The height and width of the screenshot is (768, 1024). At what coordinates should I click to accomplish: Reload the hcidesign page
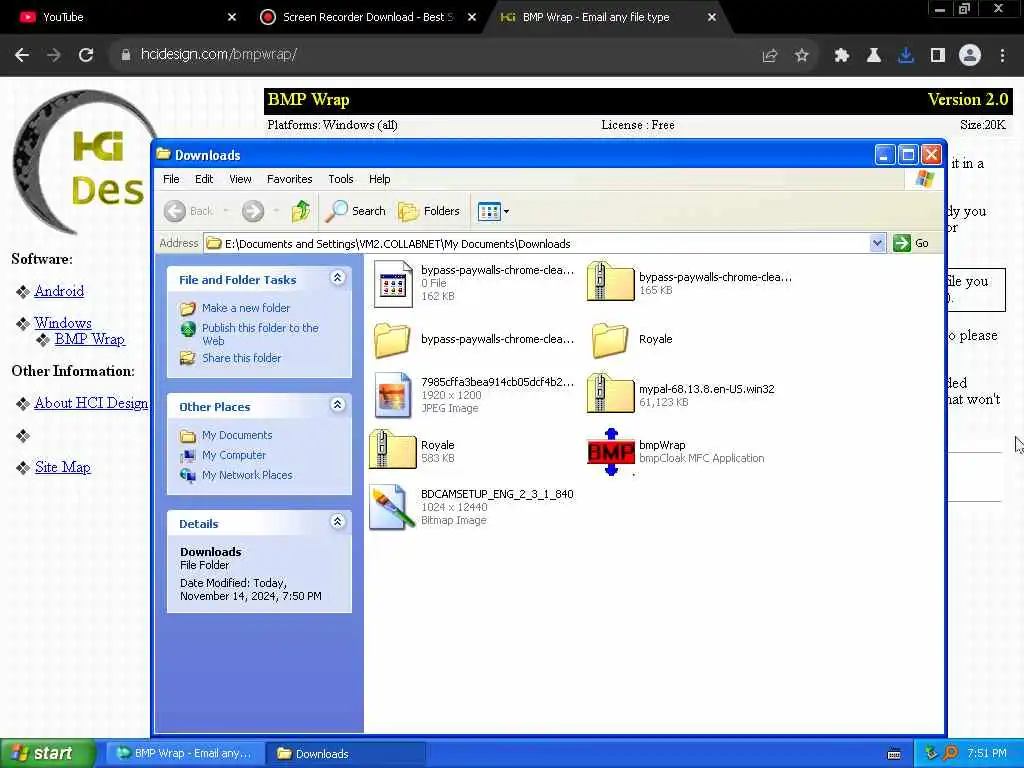86,55
